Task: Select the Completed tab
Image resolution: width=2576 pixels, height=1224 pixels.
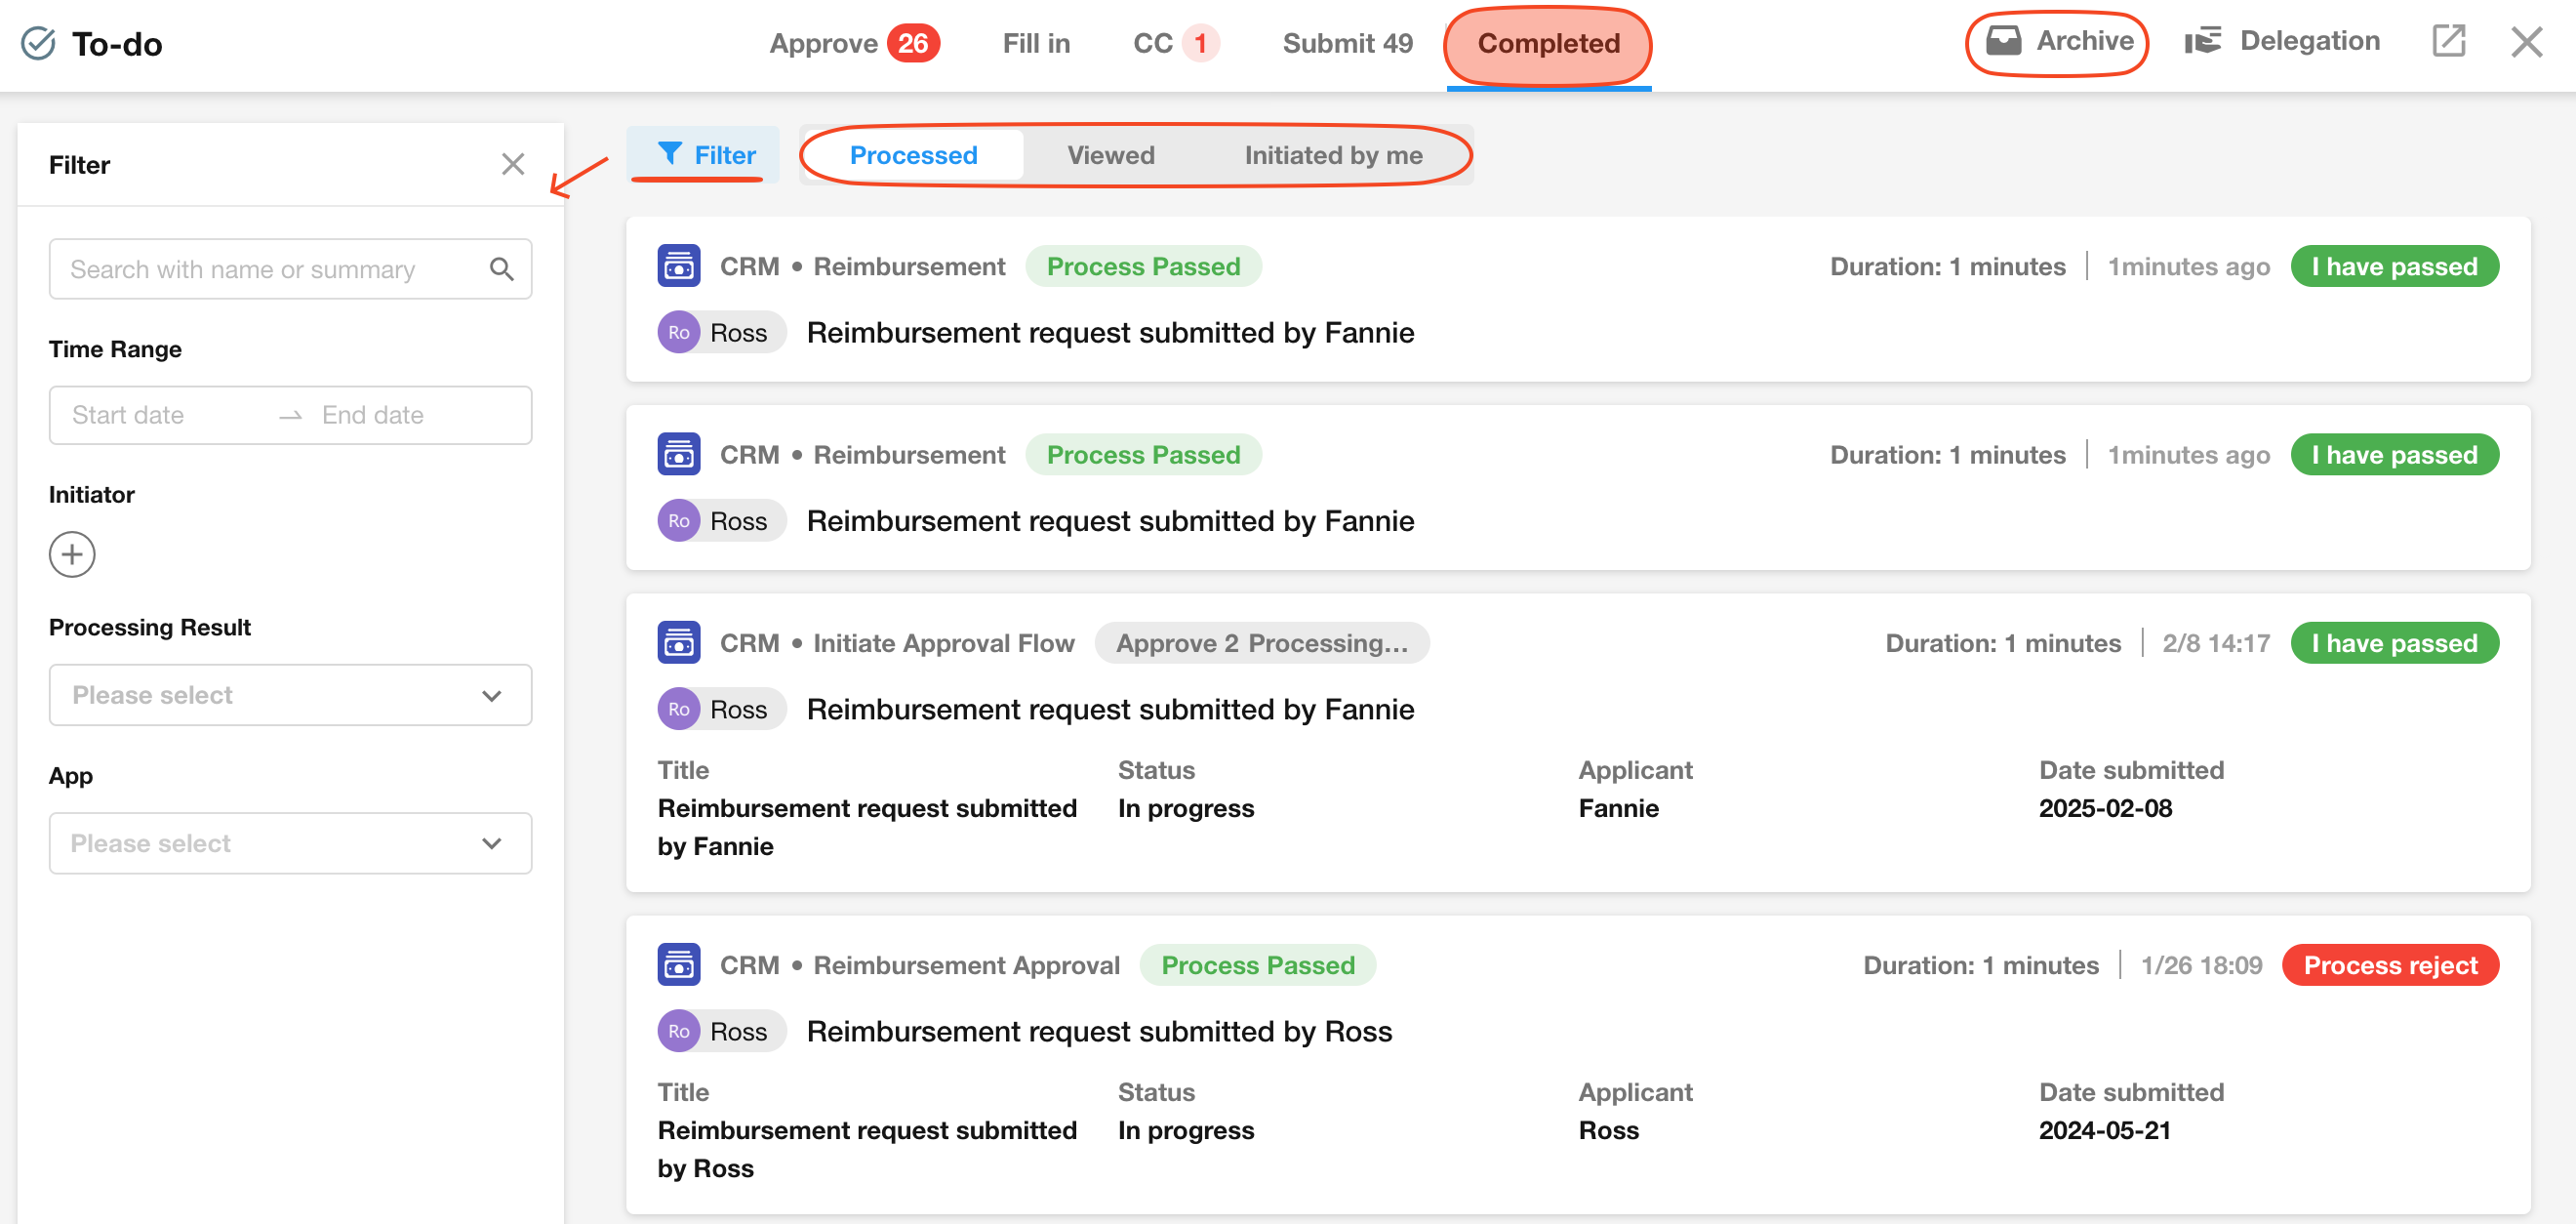Action: 1548,43
